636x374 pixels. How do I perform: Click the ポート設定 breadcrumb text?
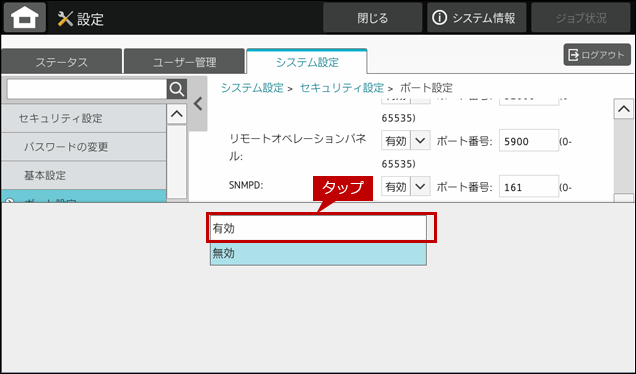pyautogui.click(x=426, y=88)
